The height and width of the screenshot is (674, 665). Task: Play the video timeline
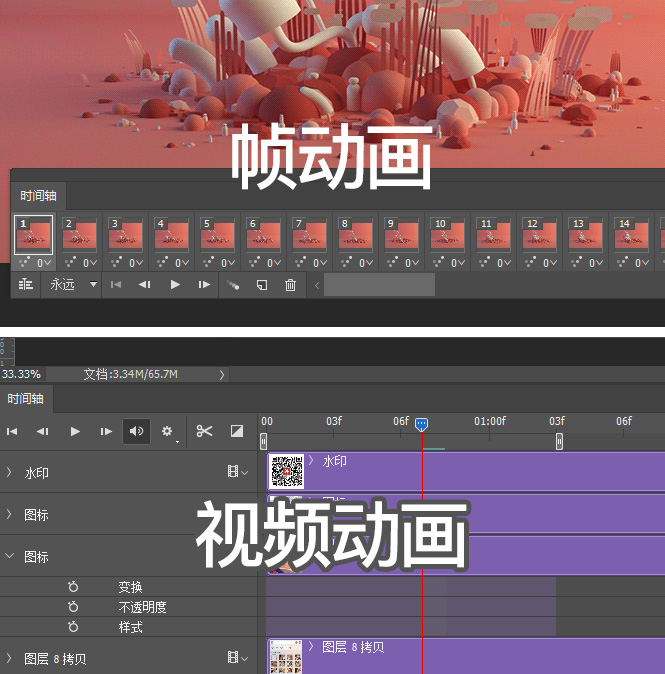tap(75, 431)
